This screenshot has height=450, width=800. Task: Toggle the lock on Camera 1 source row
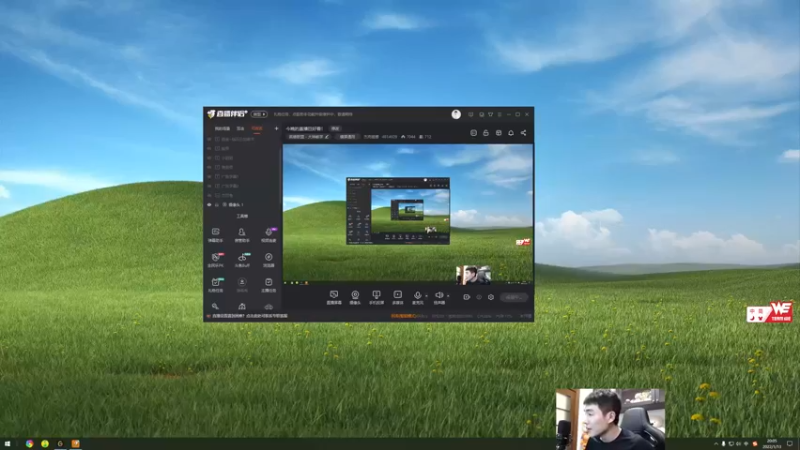coord(217,205)
